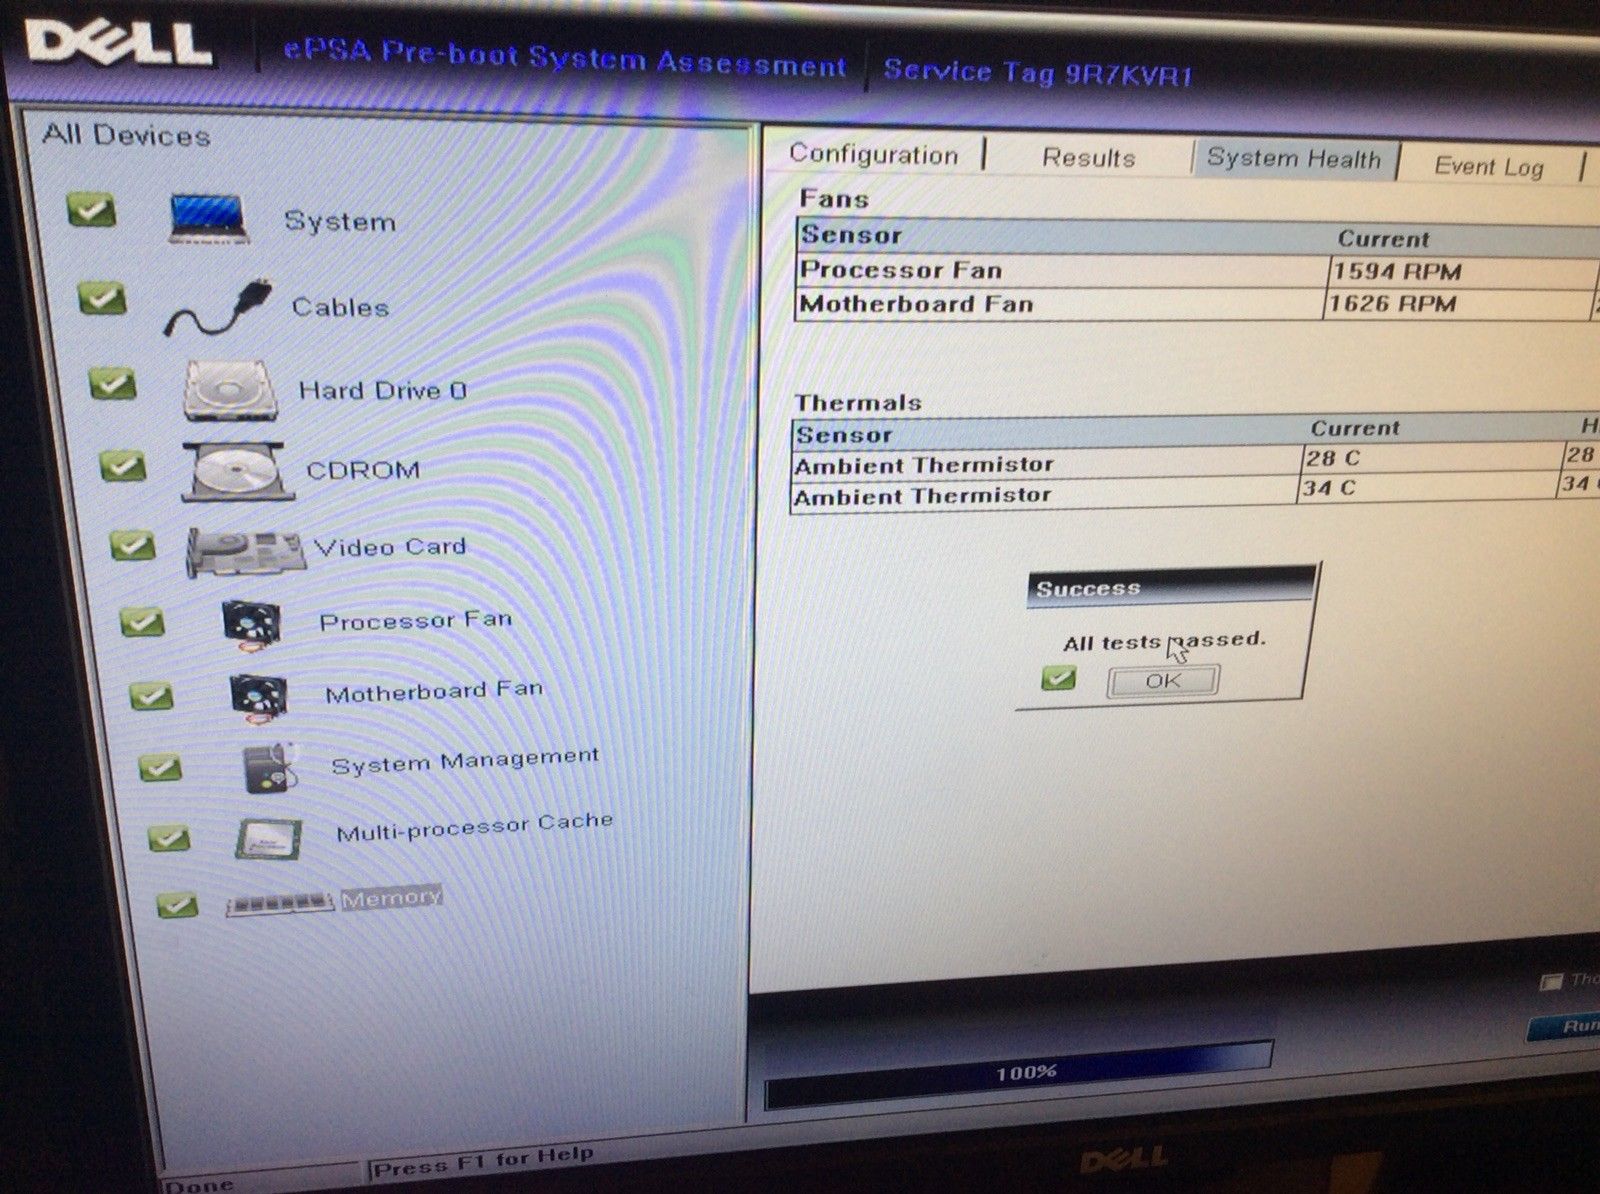This screenshot has height=1194, width=1600.
Task: Select the Processor Fan icon
Action: pyautogui.click(x=250, y=624)
